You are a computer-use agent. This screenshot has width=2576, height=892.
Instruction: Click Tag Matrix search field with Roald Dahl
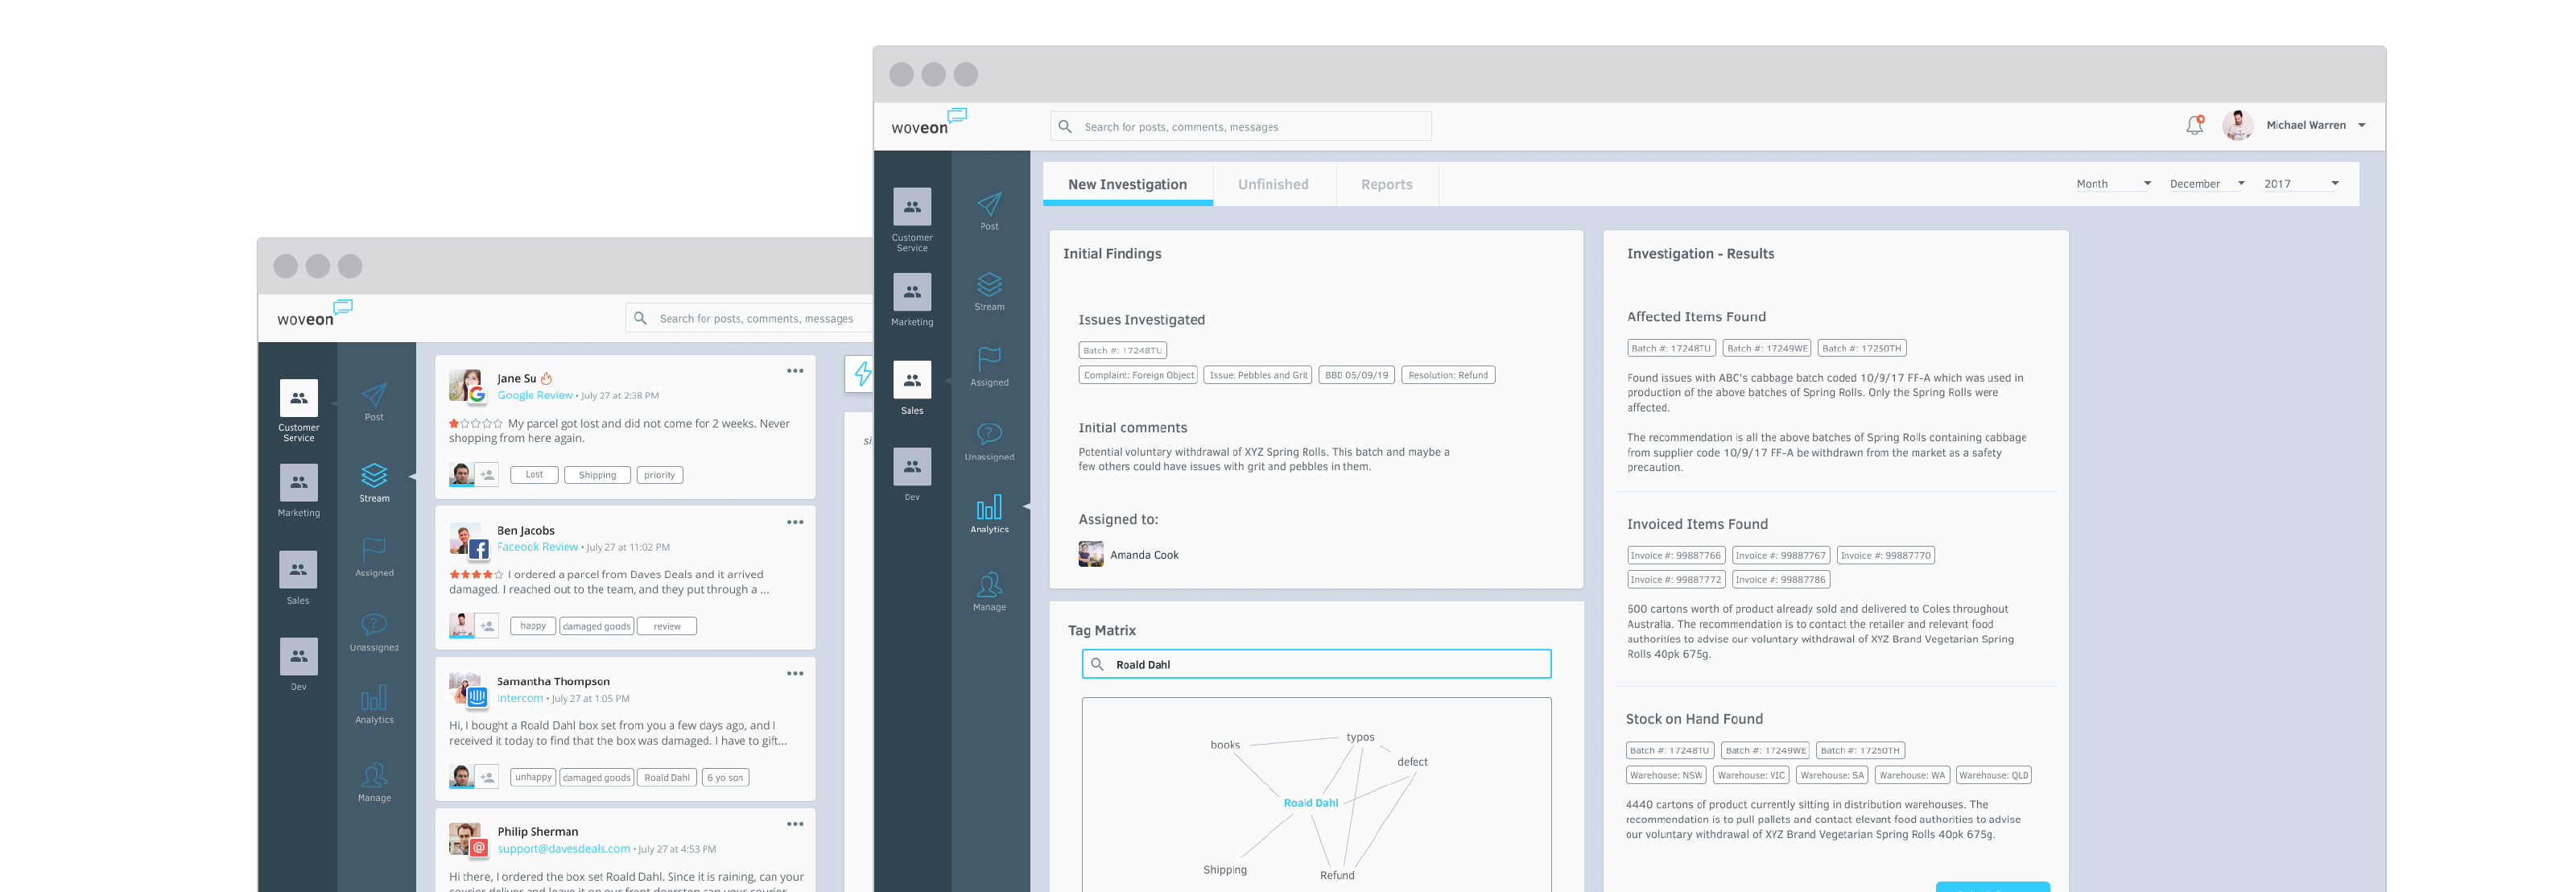[x=1316, y=664]
